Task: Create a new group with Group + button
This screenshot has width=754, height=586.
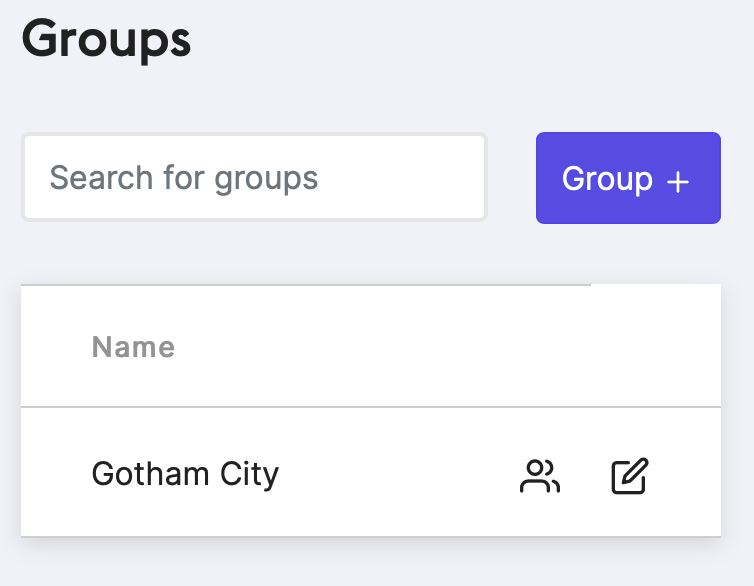Action: click(x=628, y=178)
